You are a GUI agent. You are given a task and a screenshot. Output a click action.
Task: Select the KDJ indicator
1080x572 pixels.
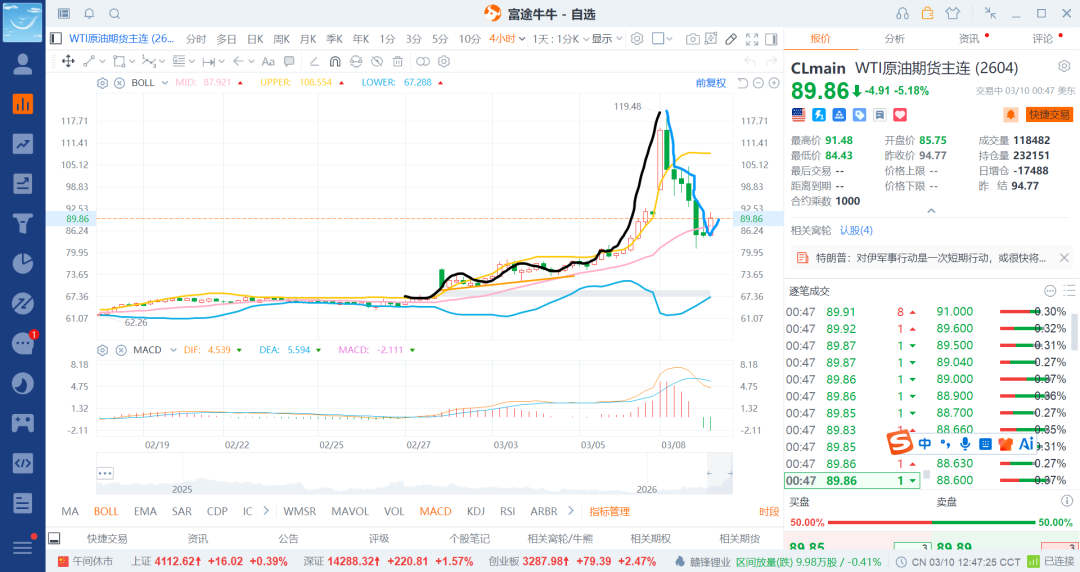tap(475, 511)
